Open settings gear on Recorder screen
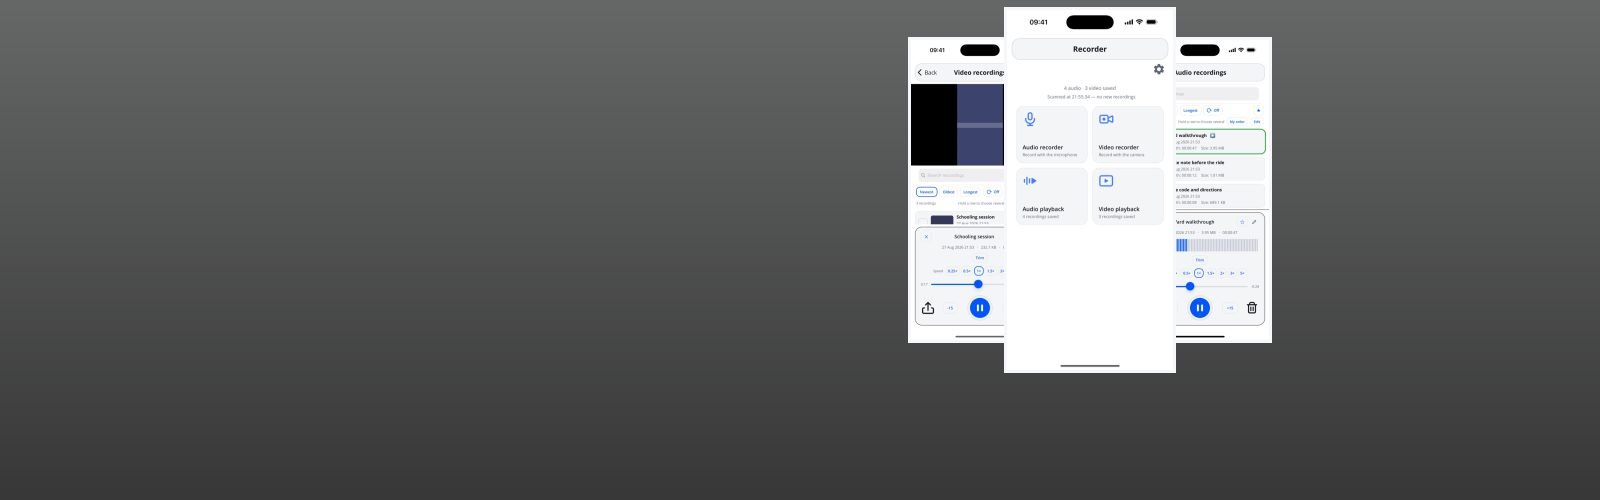 coord(1158,69)
